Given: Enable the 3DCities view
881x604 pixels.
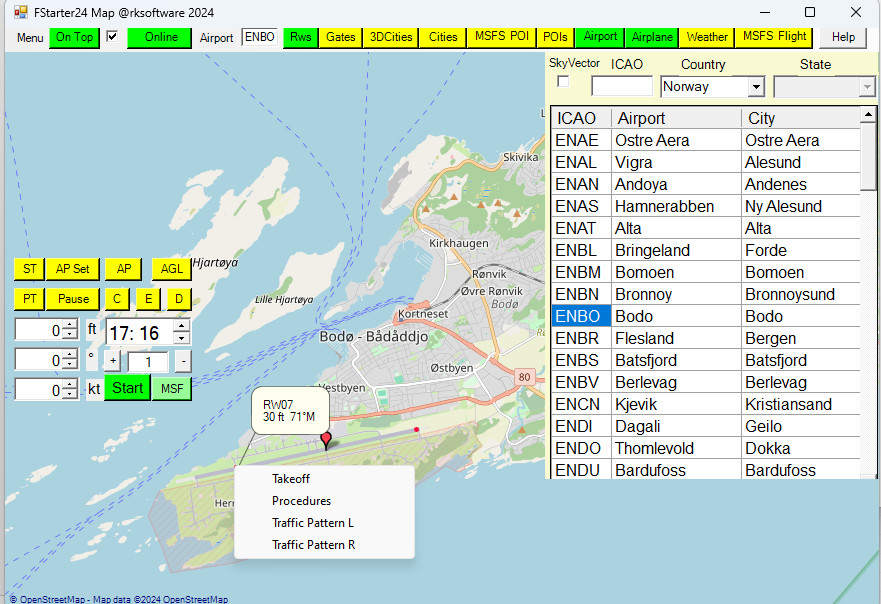Looking at the screenshot, I should 389,37.
